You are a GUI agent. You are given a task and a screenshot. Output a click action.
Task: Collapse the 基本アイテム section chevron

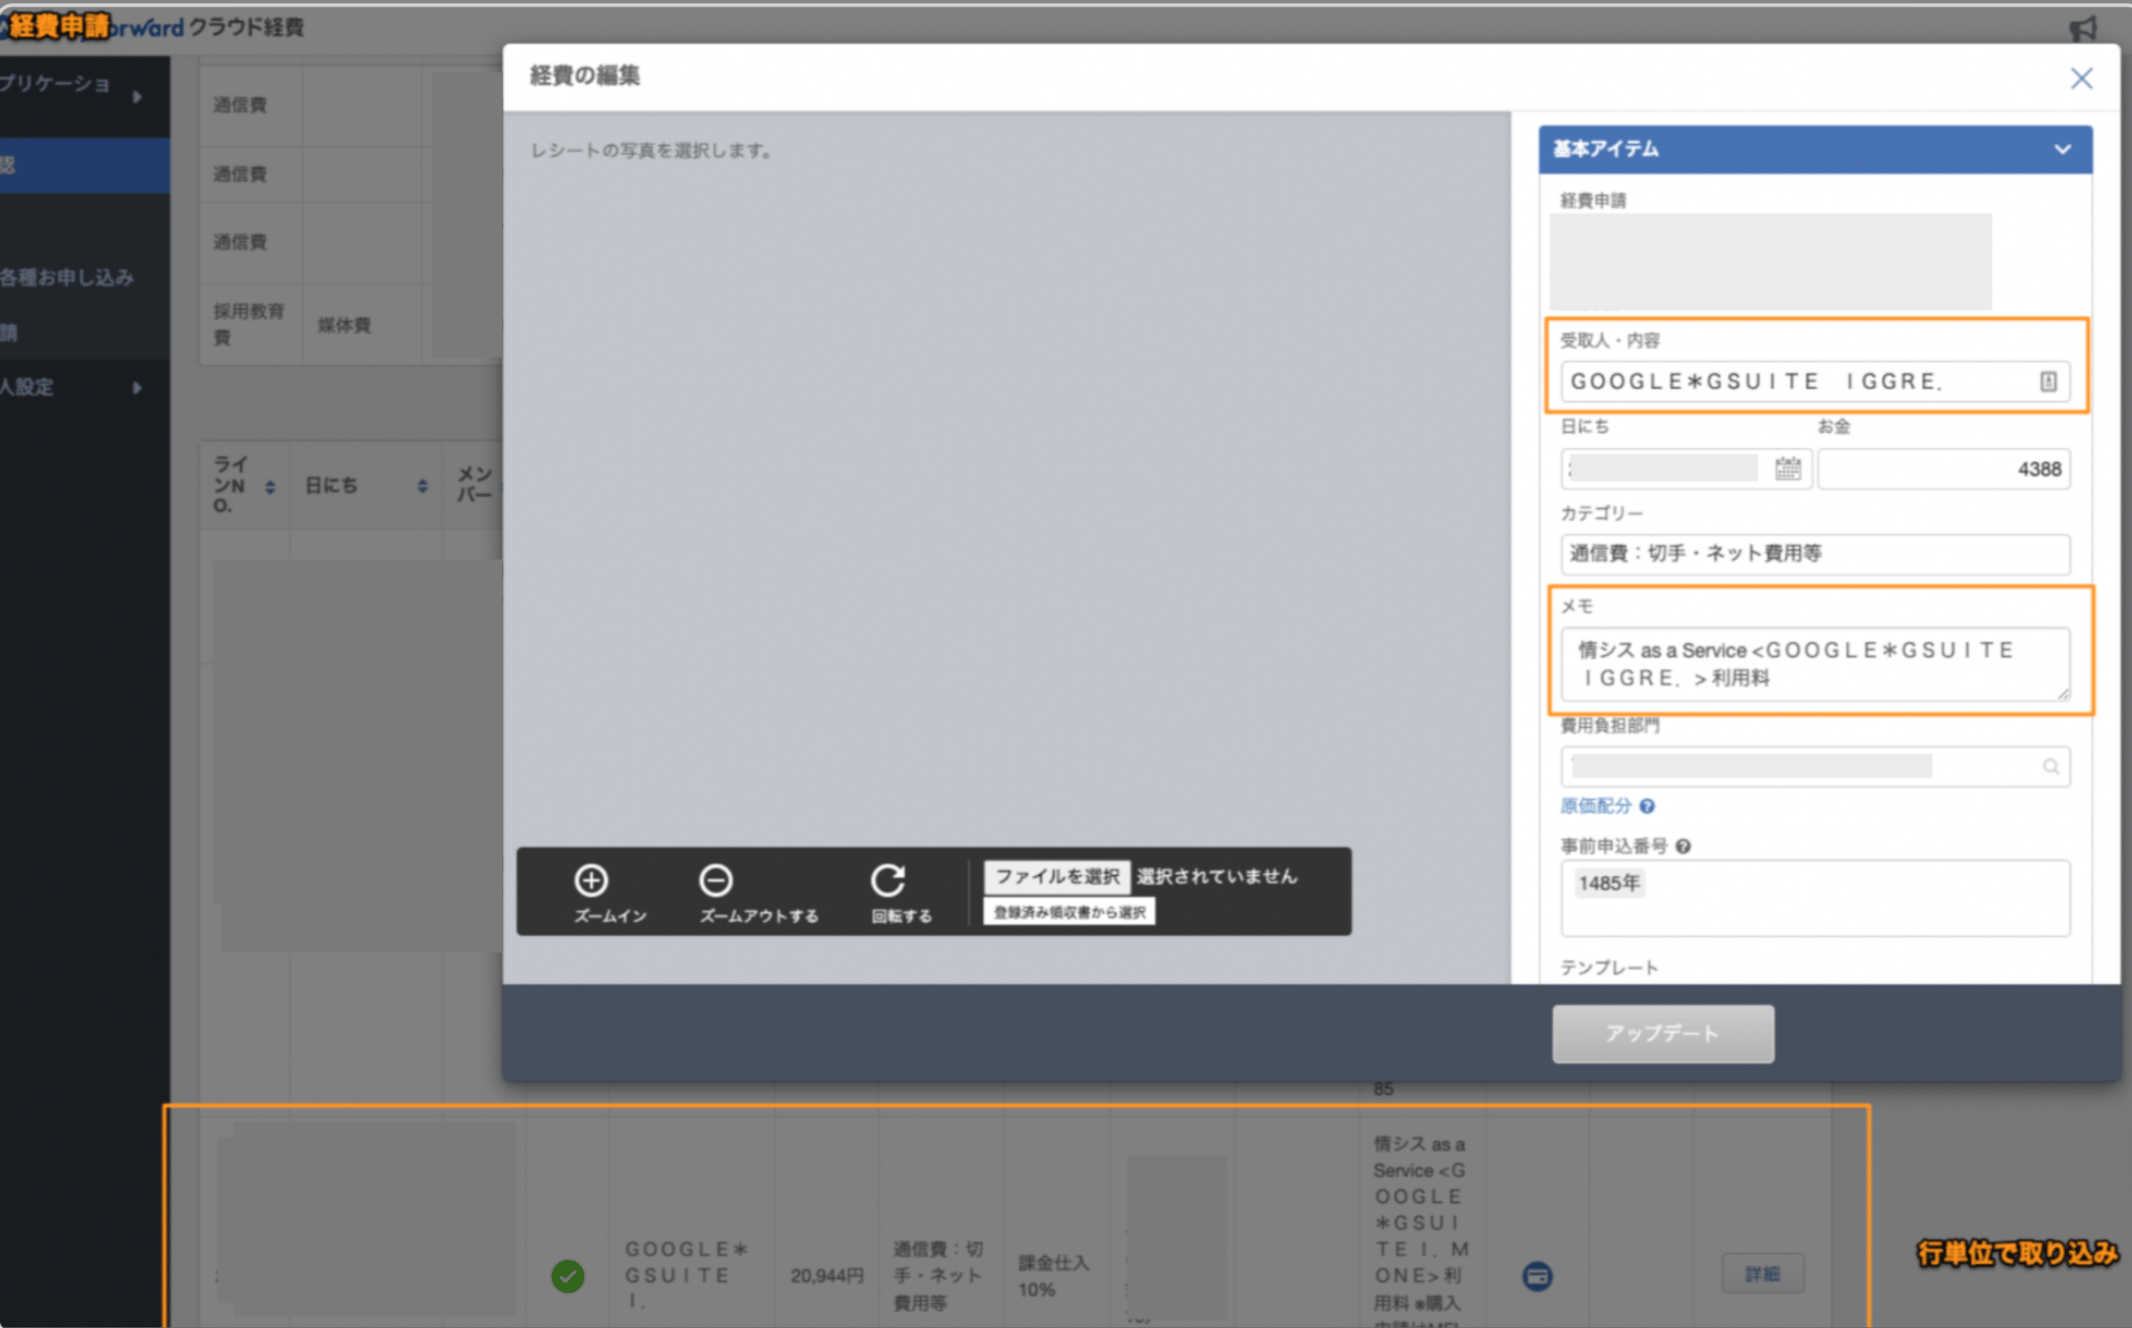tap(2062, 149)
